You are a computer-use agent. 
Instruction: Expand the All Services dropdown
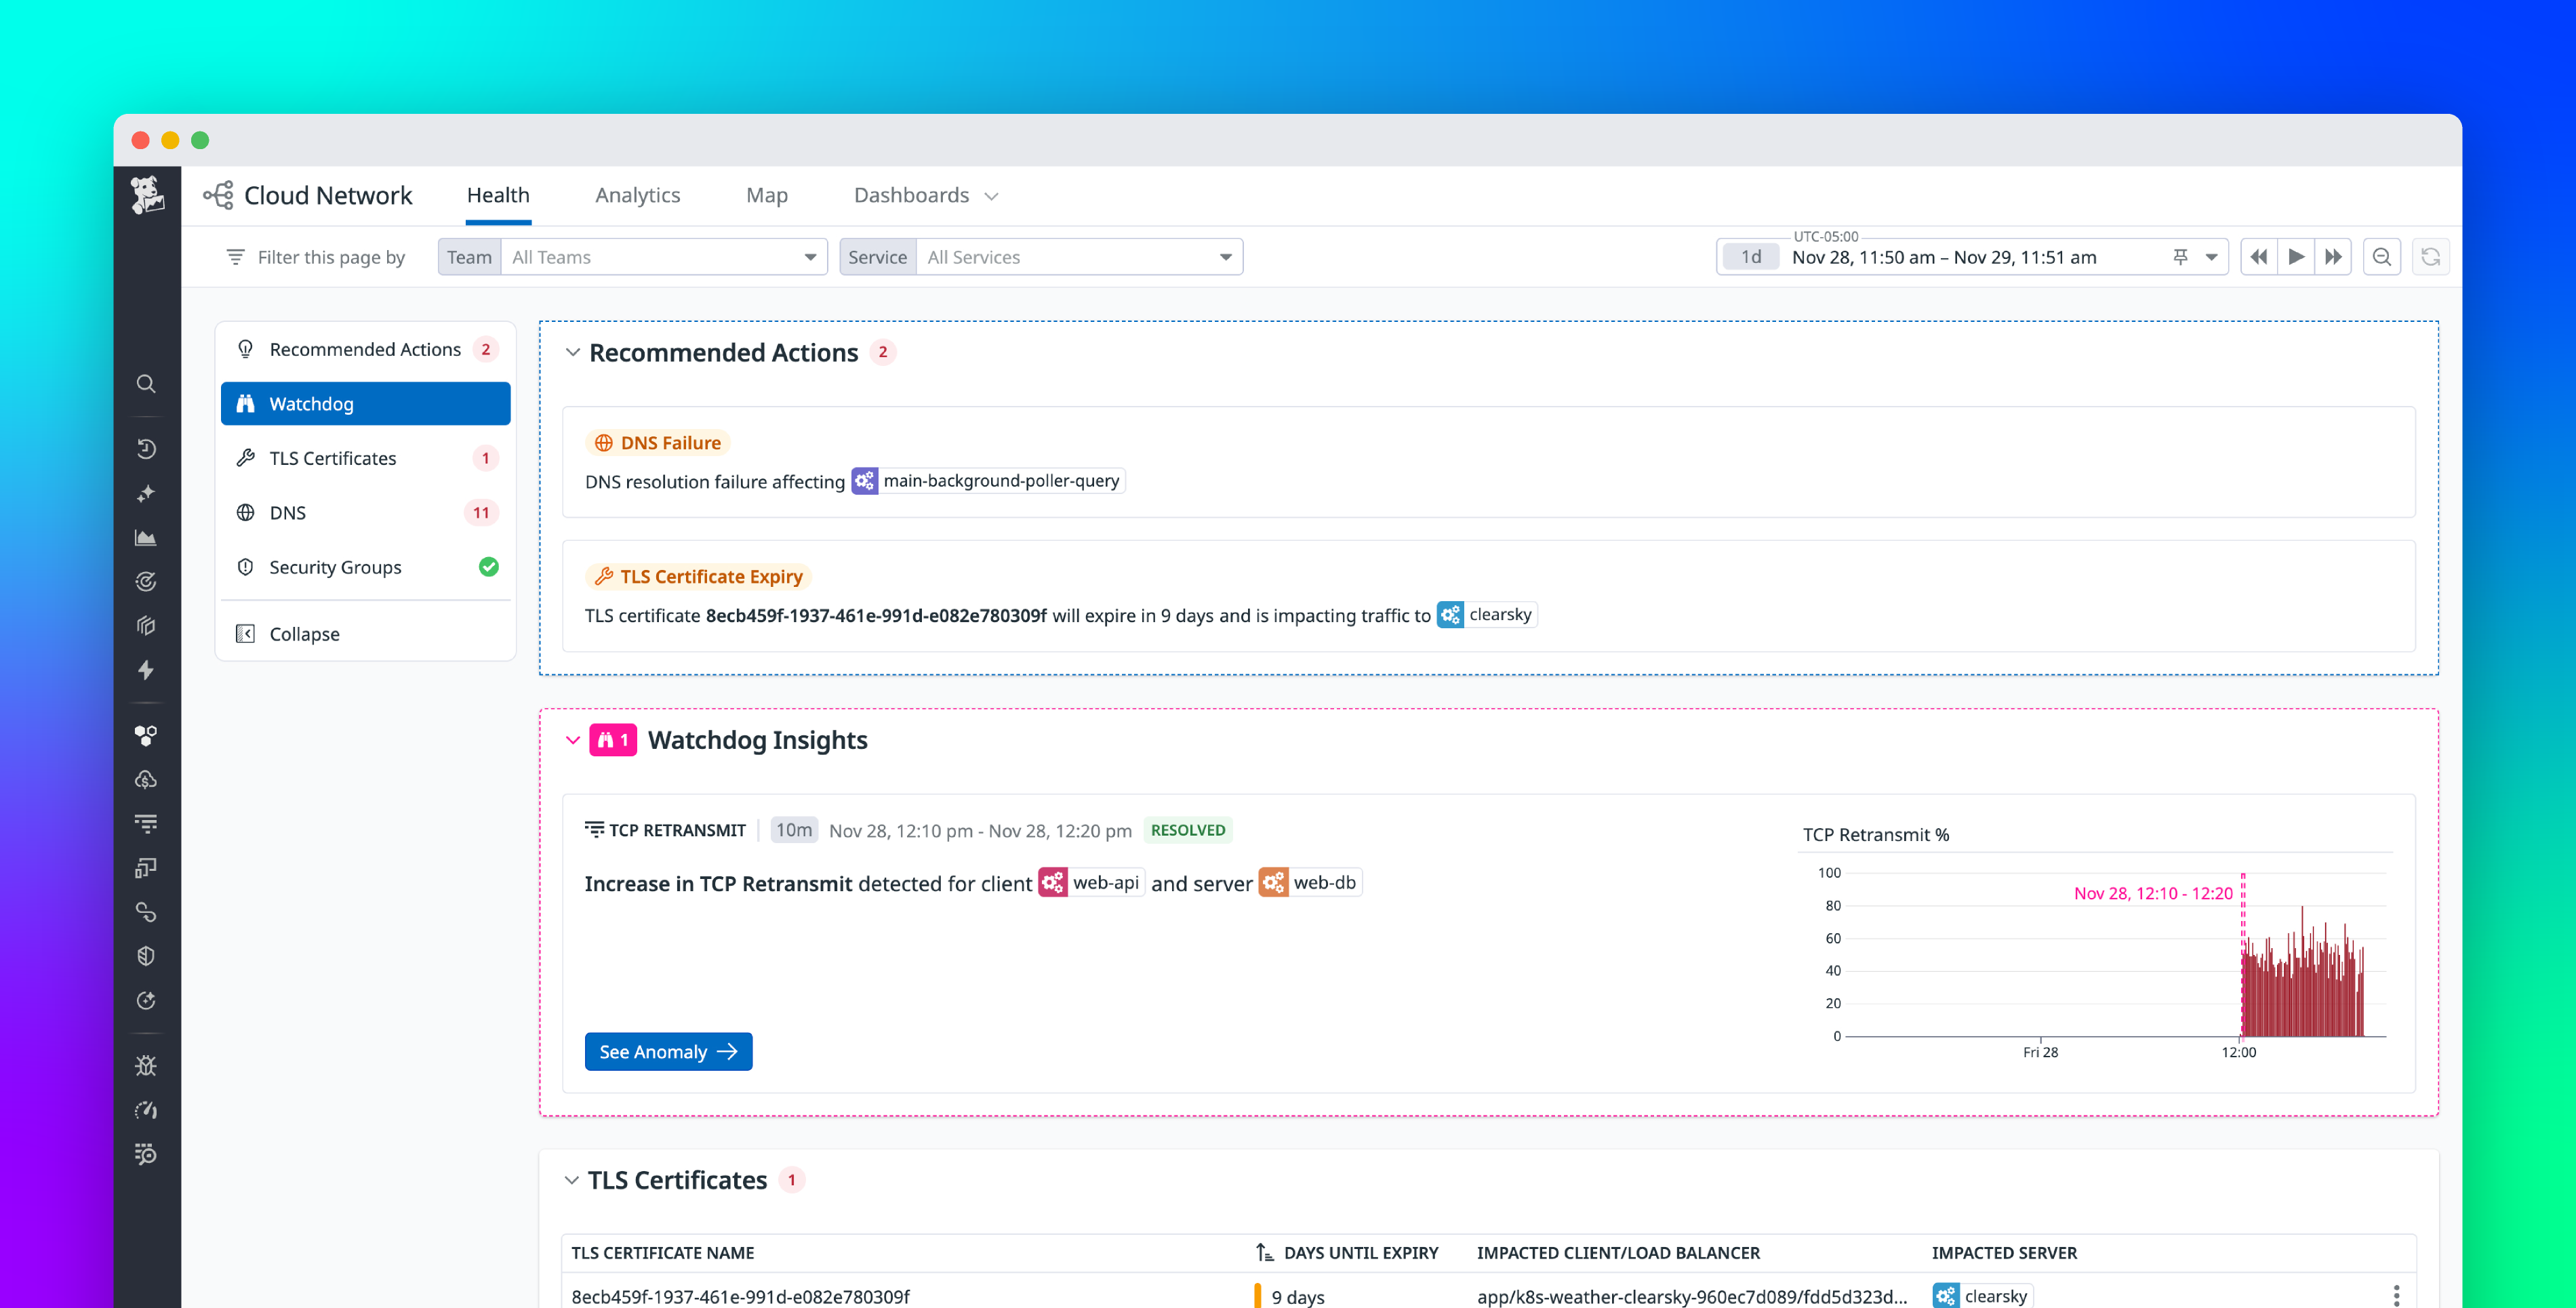(1078, 256)
